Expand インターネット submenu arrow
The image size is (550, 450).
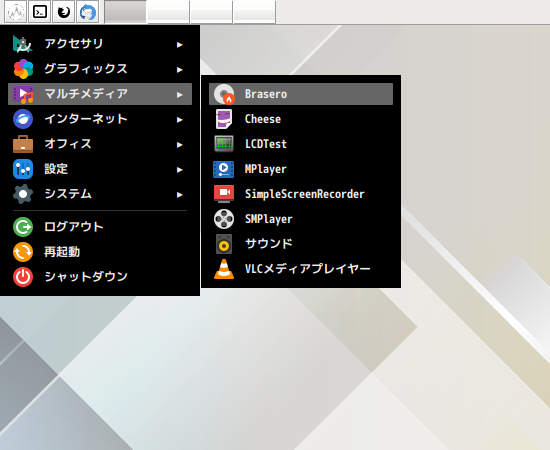[180, 120]
